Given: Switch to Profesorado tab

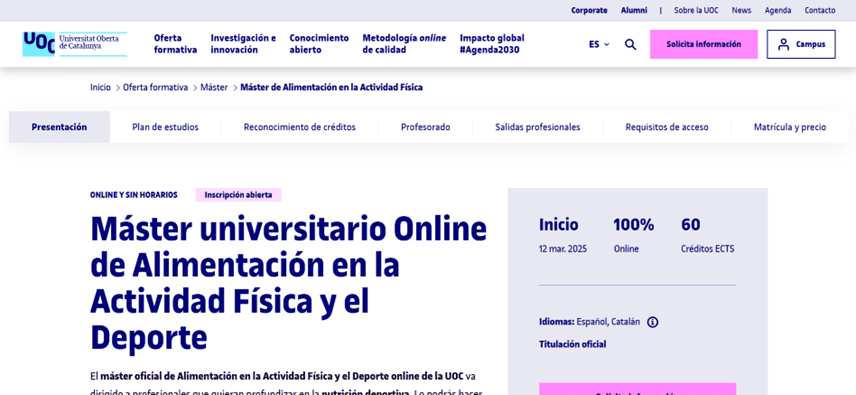Looking at the screenshot, I should (425, 127).
